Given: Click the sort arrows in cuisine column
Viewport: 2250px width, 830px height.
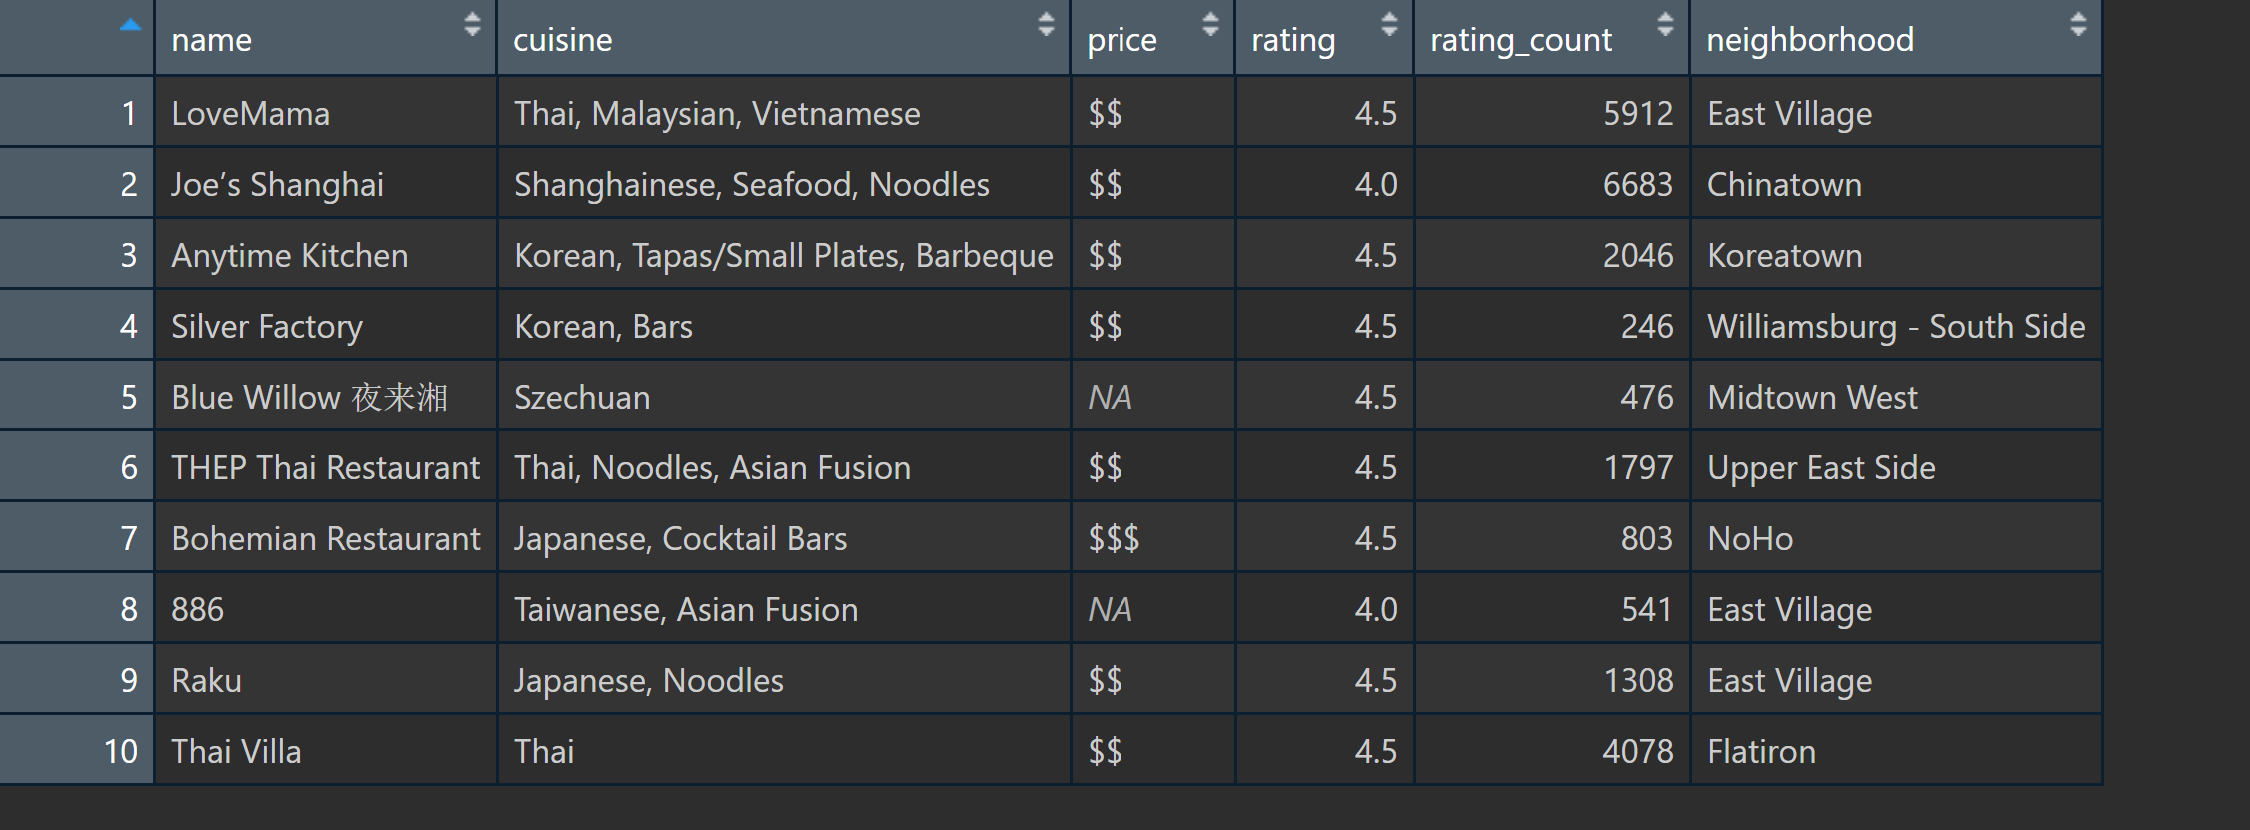Looking at the screenshot, I should [x=1046, y=25].
